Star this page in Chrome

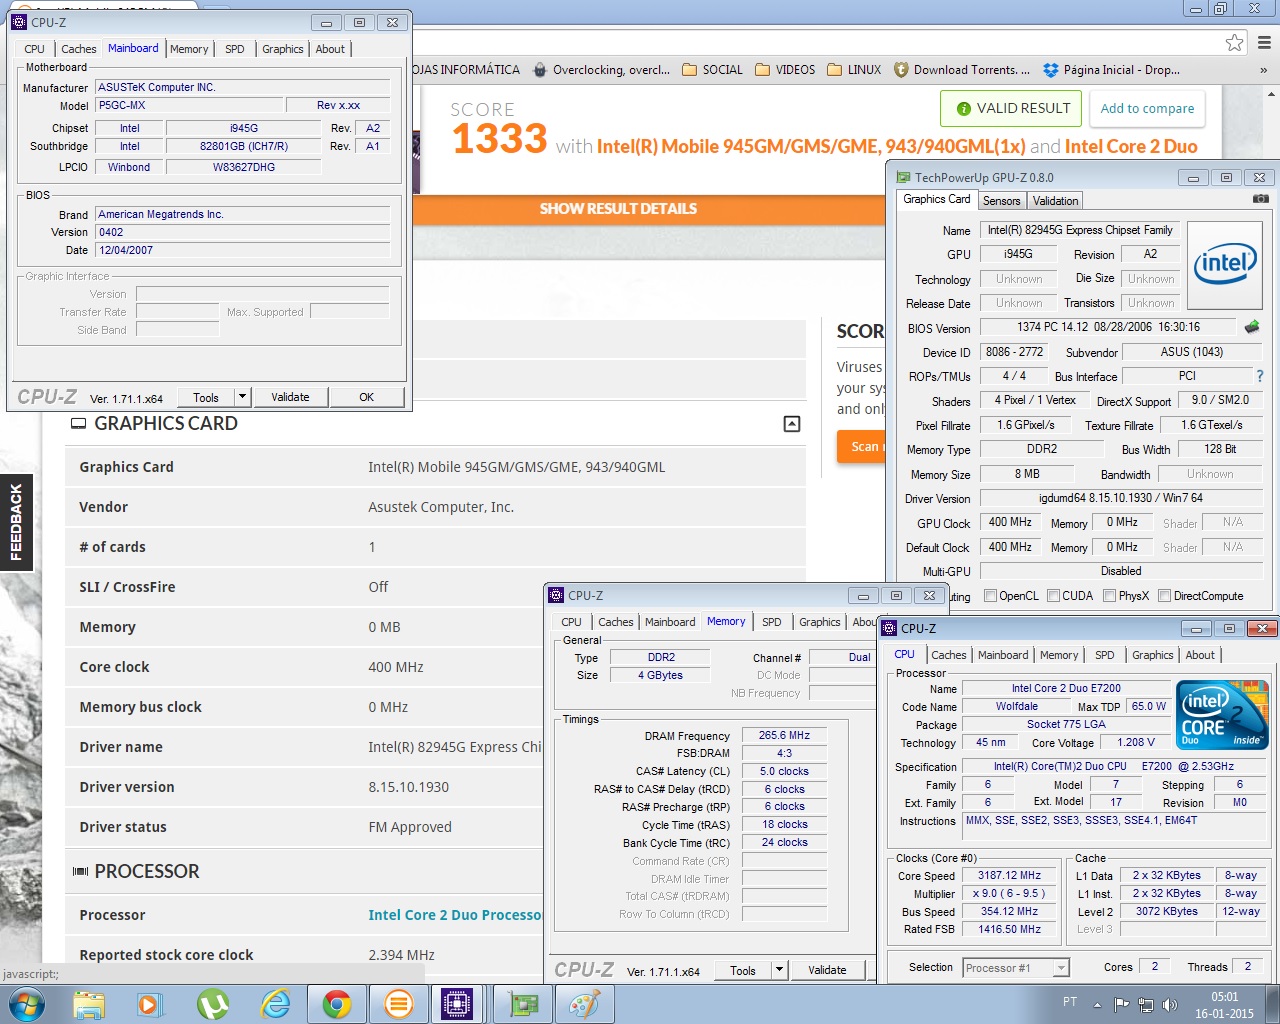(1235, 42)
